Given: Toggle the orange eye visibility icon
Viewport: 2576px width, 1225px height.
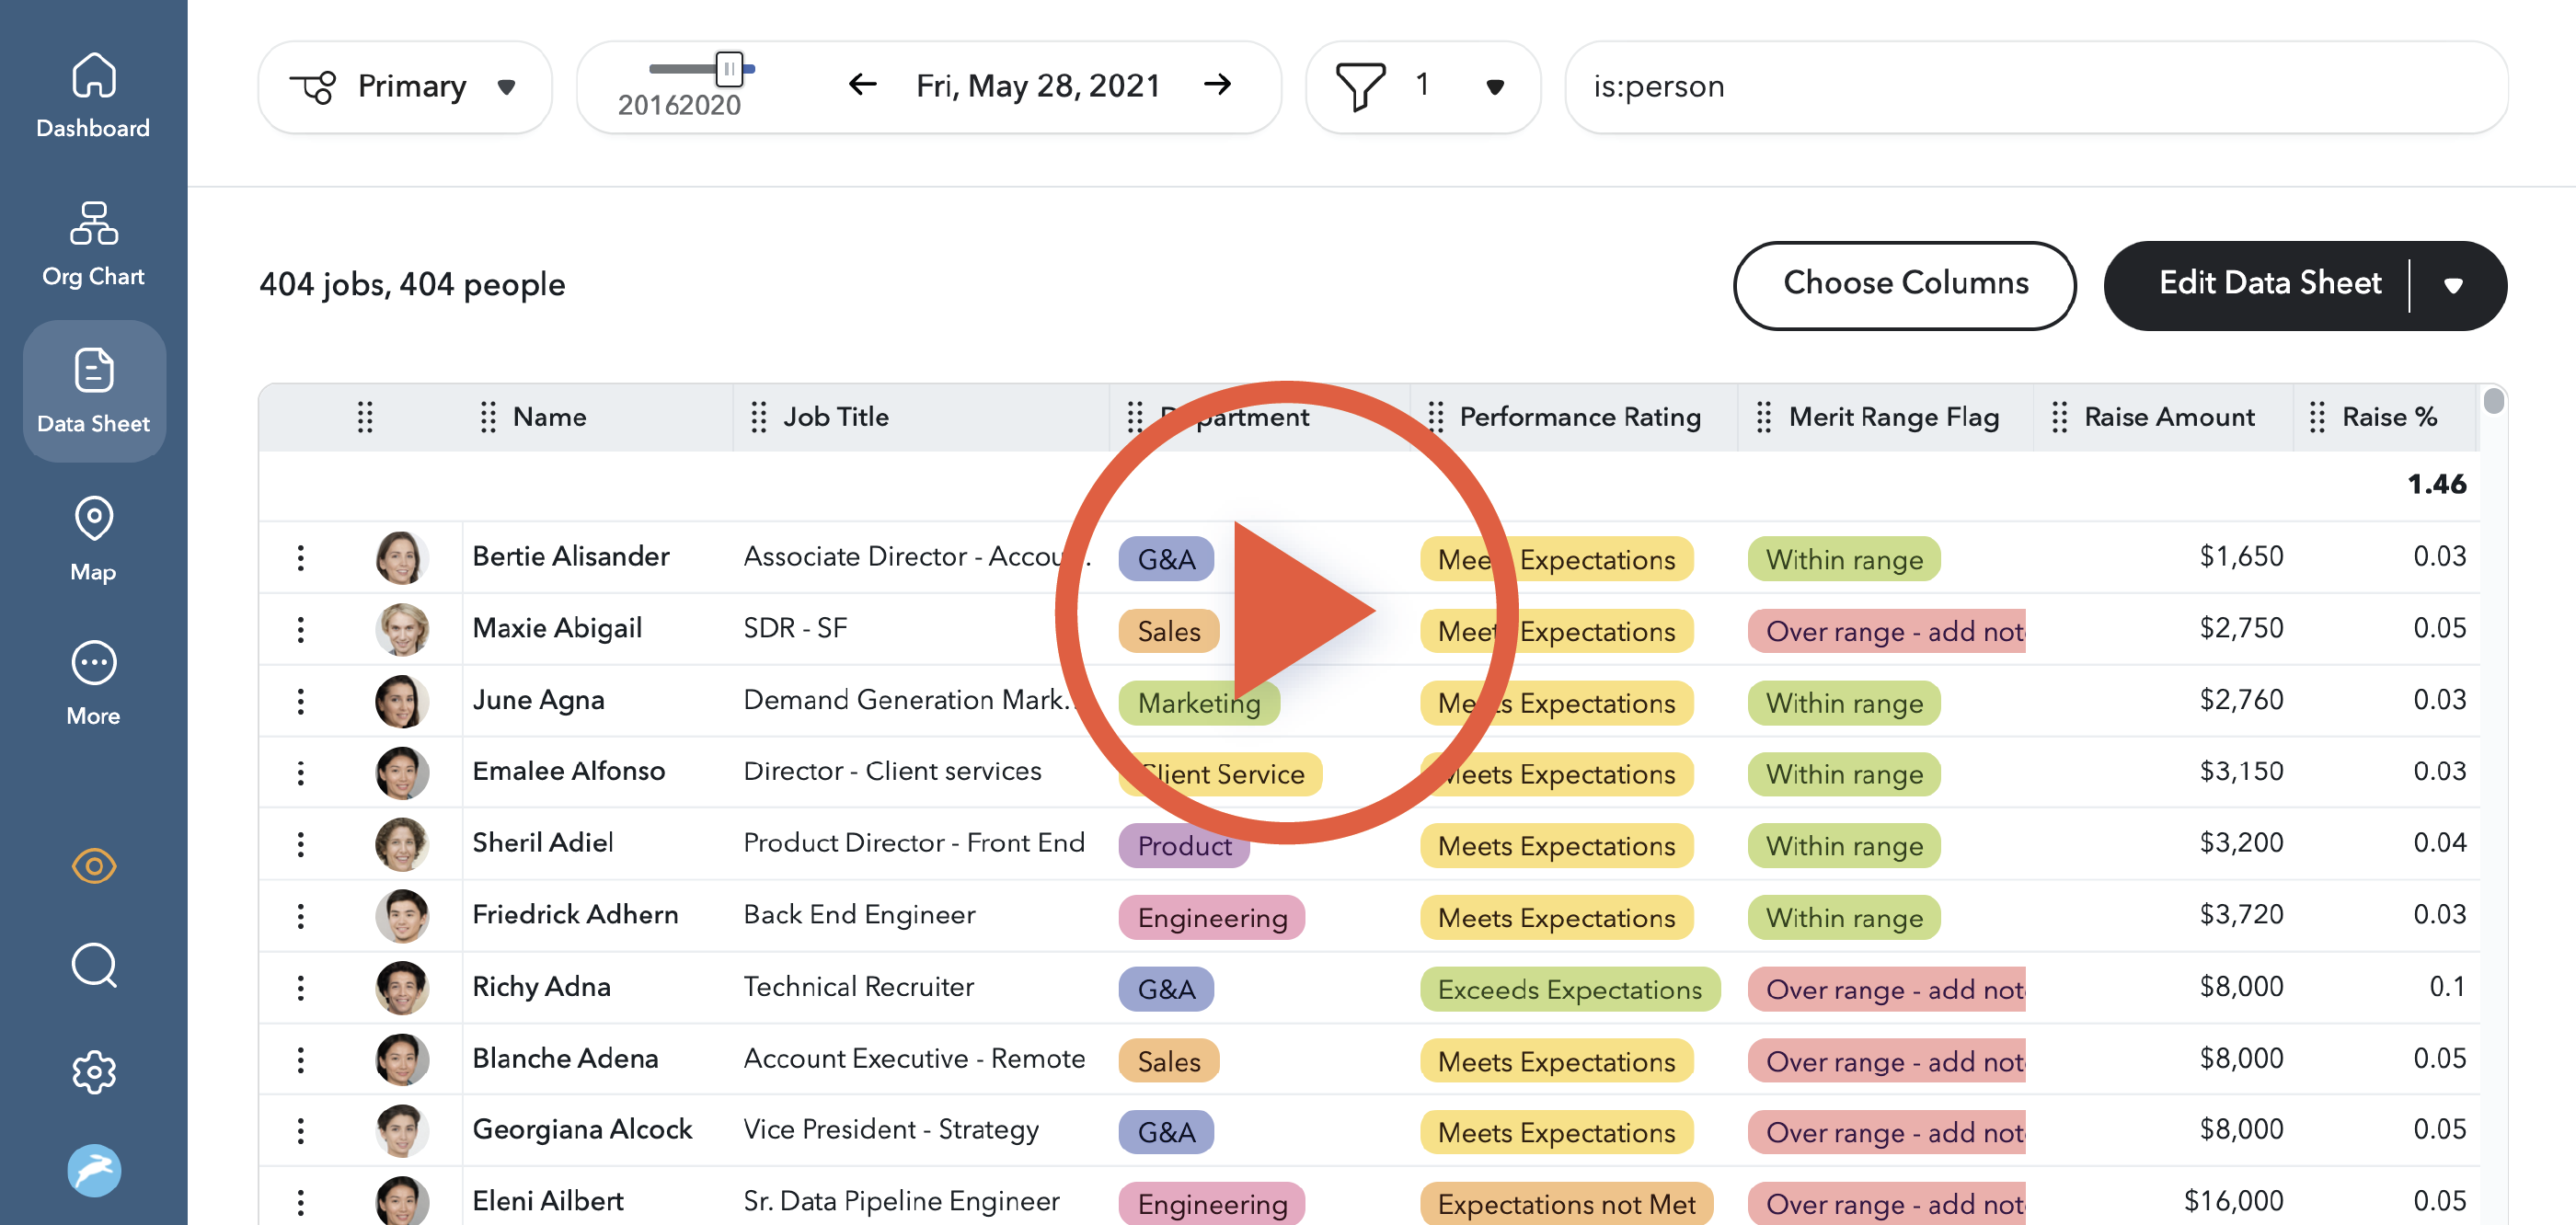Looking at the screenshot, I should (x=93, y=866).
